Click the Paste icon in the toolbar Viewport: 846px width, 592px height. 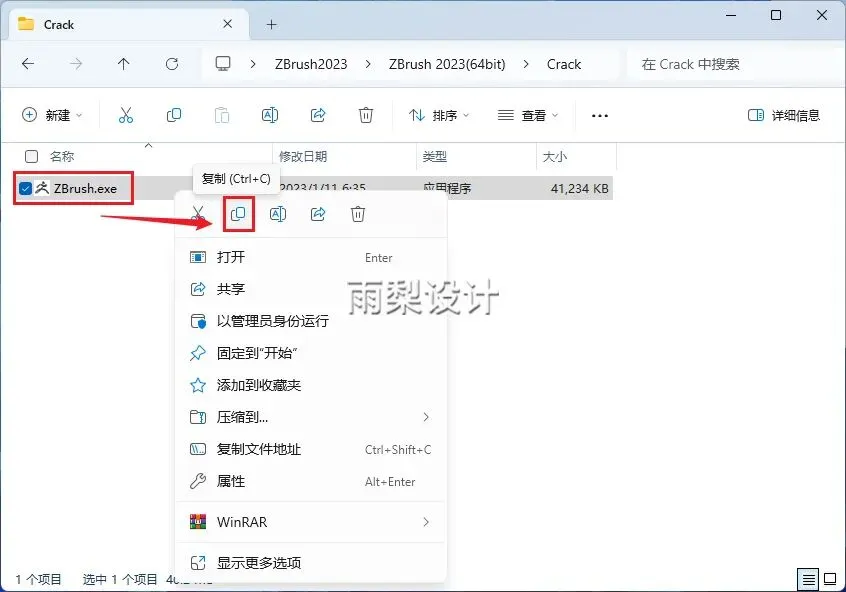pyautogui.click(x=222, y=115)
